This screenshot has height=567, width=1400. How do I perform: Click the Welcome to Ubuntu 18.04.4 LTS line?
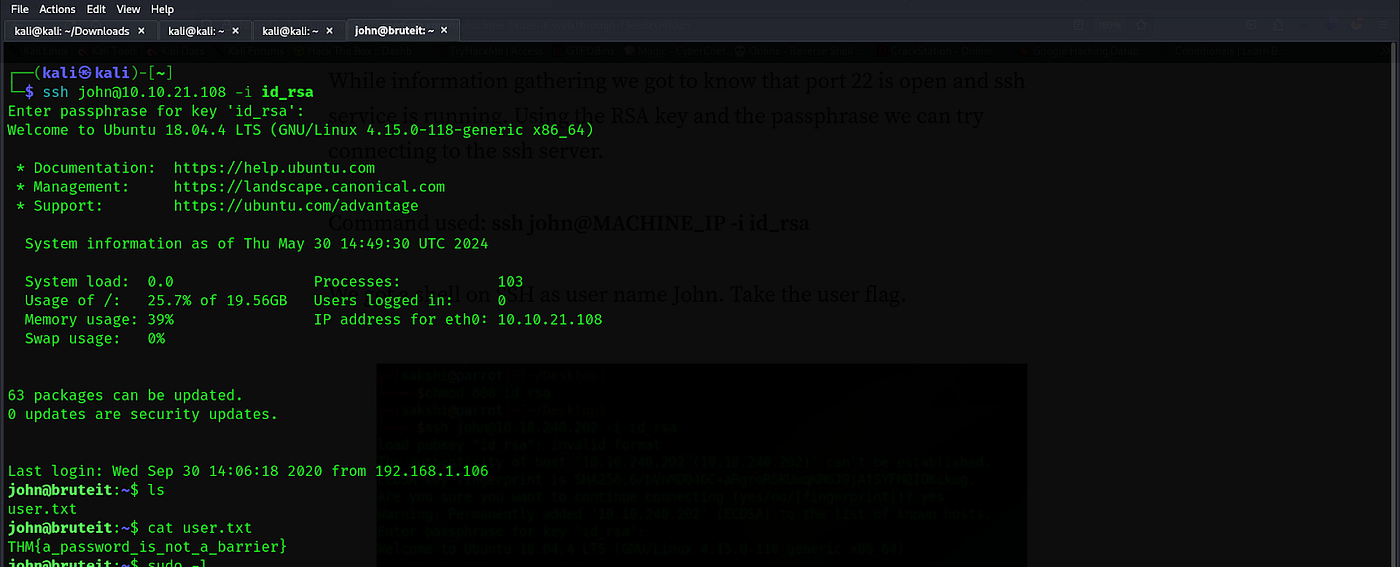300,130
